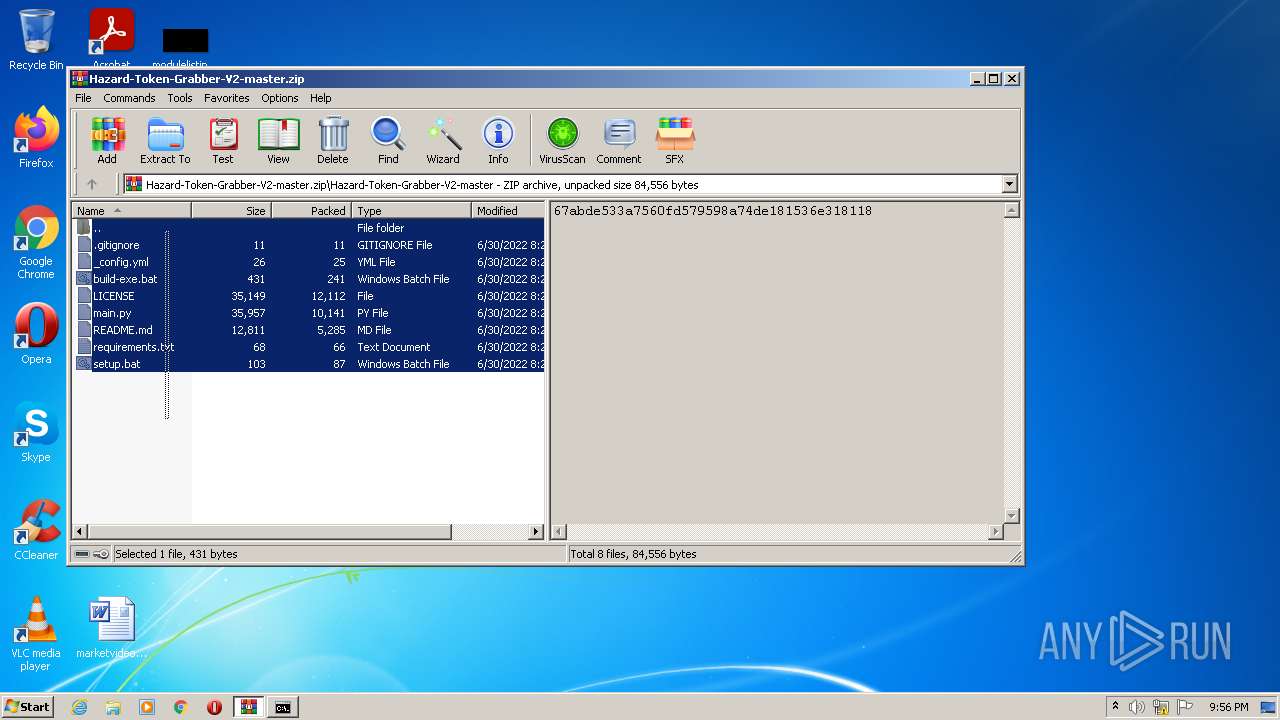Click the drive icon in status bar
1280x720 pixels.
point(82,554)
